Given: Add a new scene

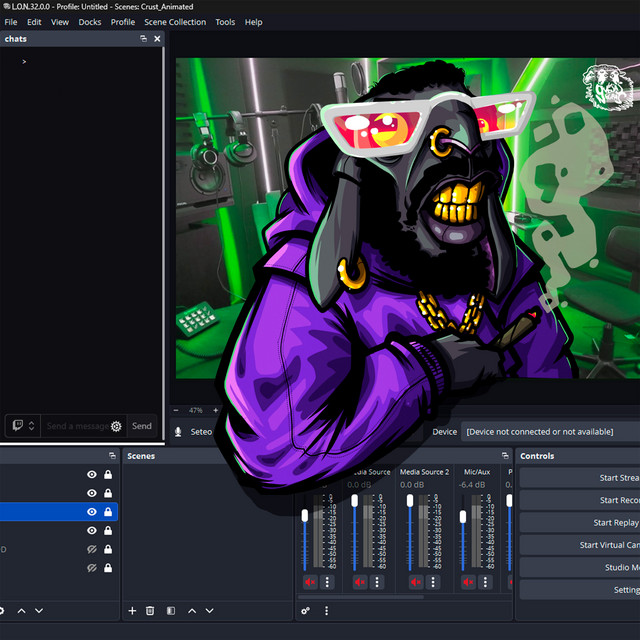Looking at the screenshot, I should click(x=132, y=611).
